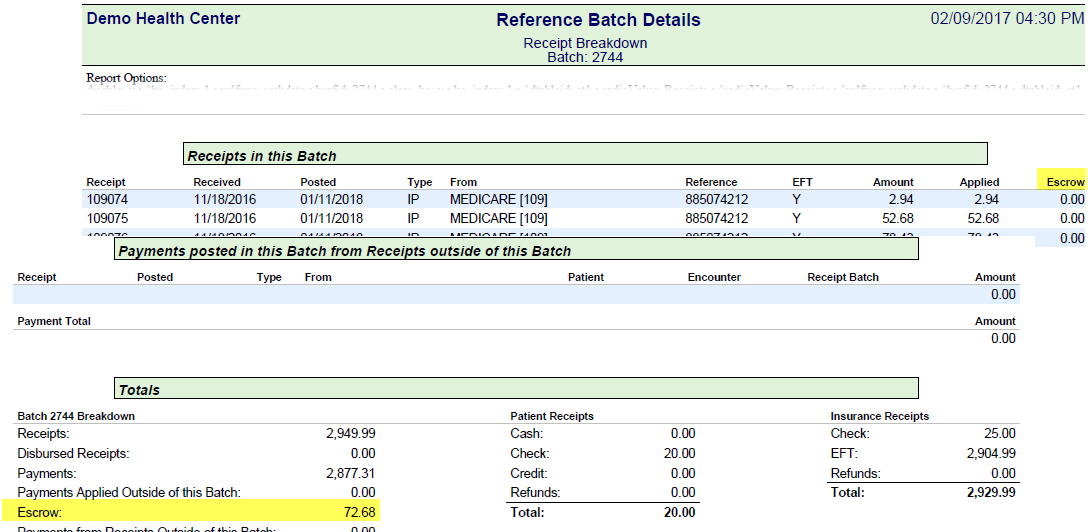This screenshot has height=532, width=1088.
Task: Click Received date in receipt 109074 row
Action: pyautogui.click(x=225, y=200)
